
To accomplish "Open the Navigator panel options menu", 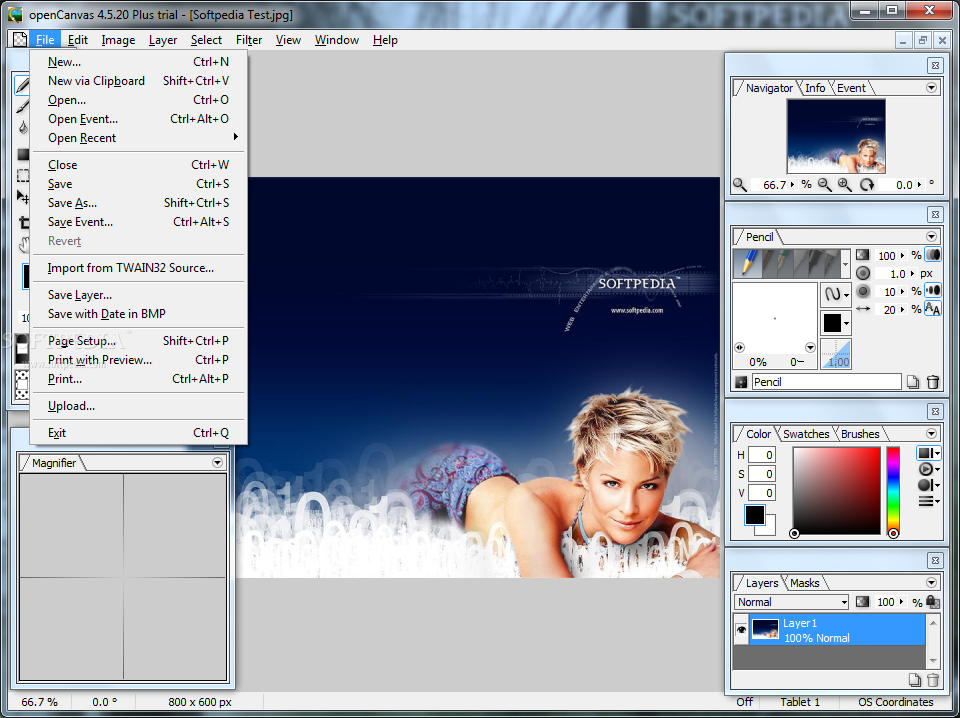I will (x=932, y=88).
